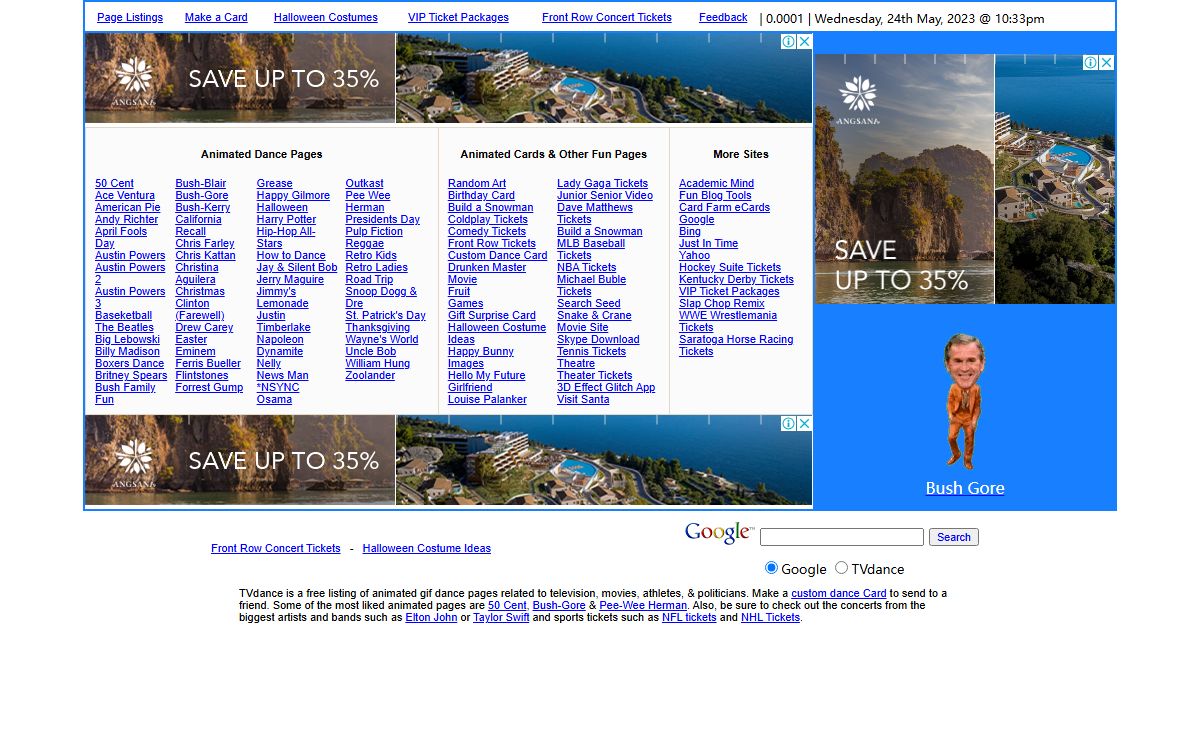Viewport: 1200px width, 740px height.
Task: Open the Random Art fun page
Action: pos(477,183)
